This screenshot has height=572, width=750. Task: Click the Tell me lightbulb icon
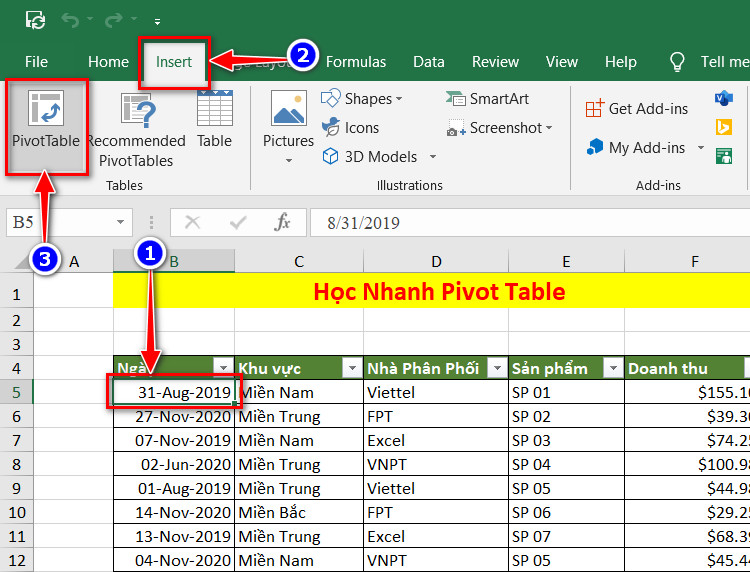tap(677, 62)
